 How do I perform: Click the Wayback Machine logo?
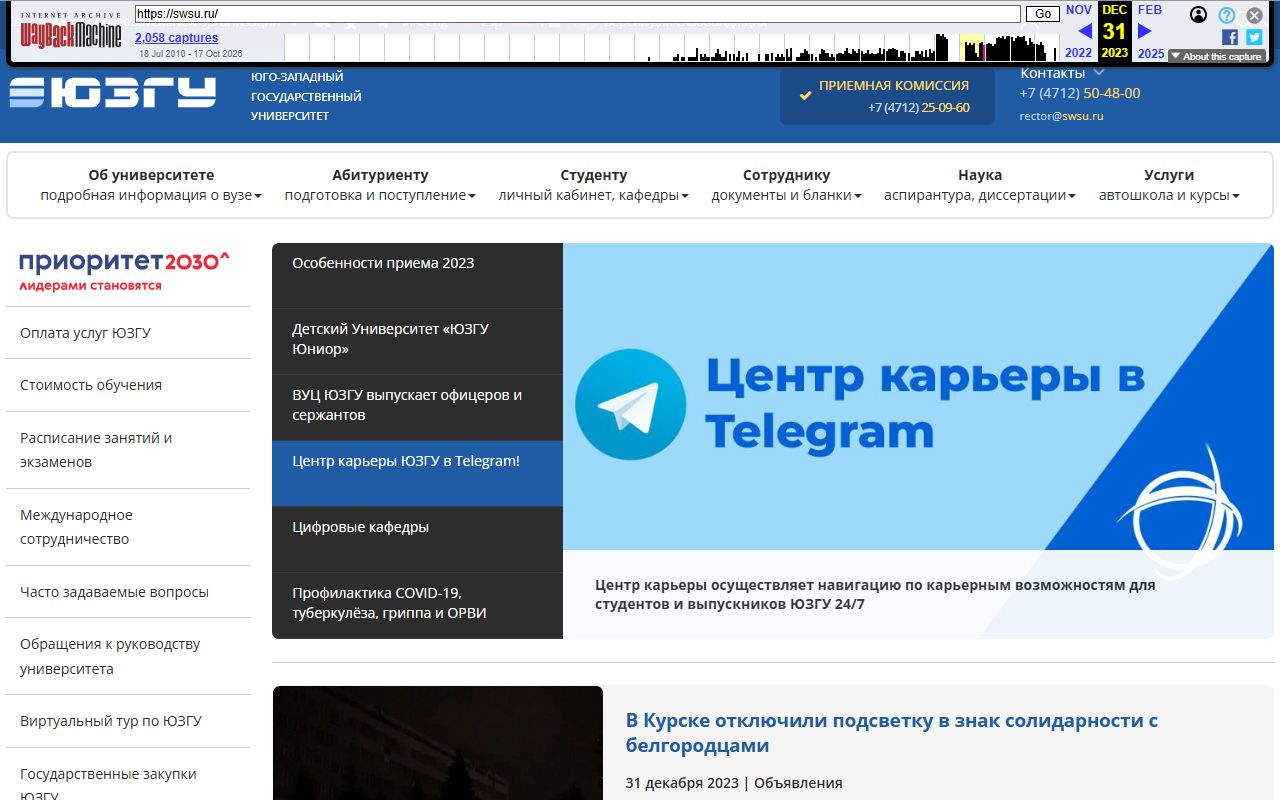[71, 31]
